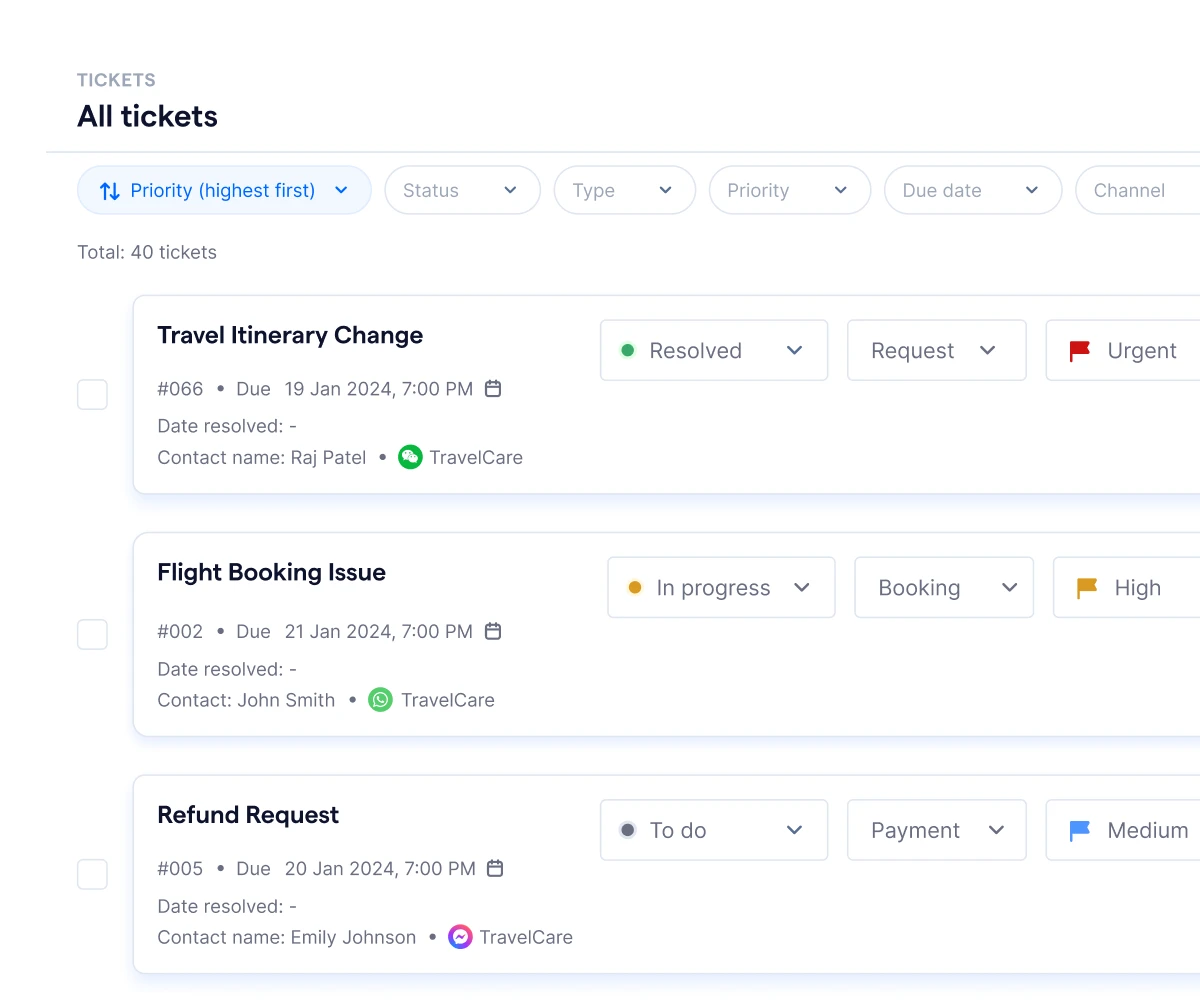This screenshot has height=1000, width=1200.
Task: Click the green Resolved status dot
Action: tap(628, 350)
